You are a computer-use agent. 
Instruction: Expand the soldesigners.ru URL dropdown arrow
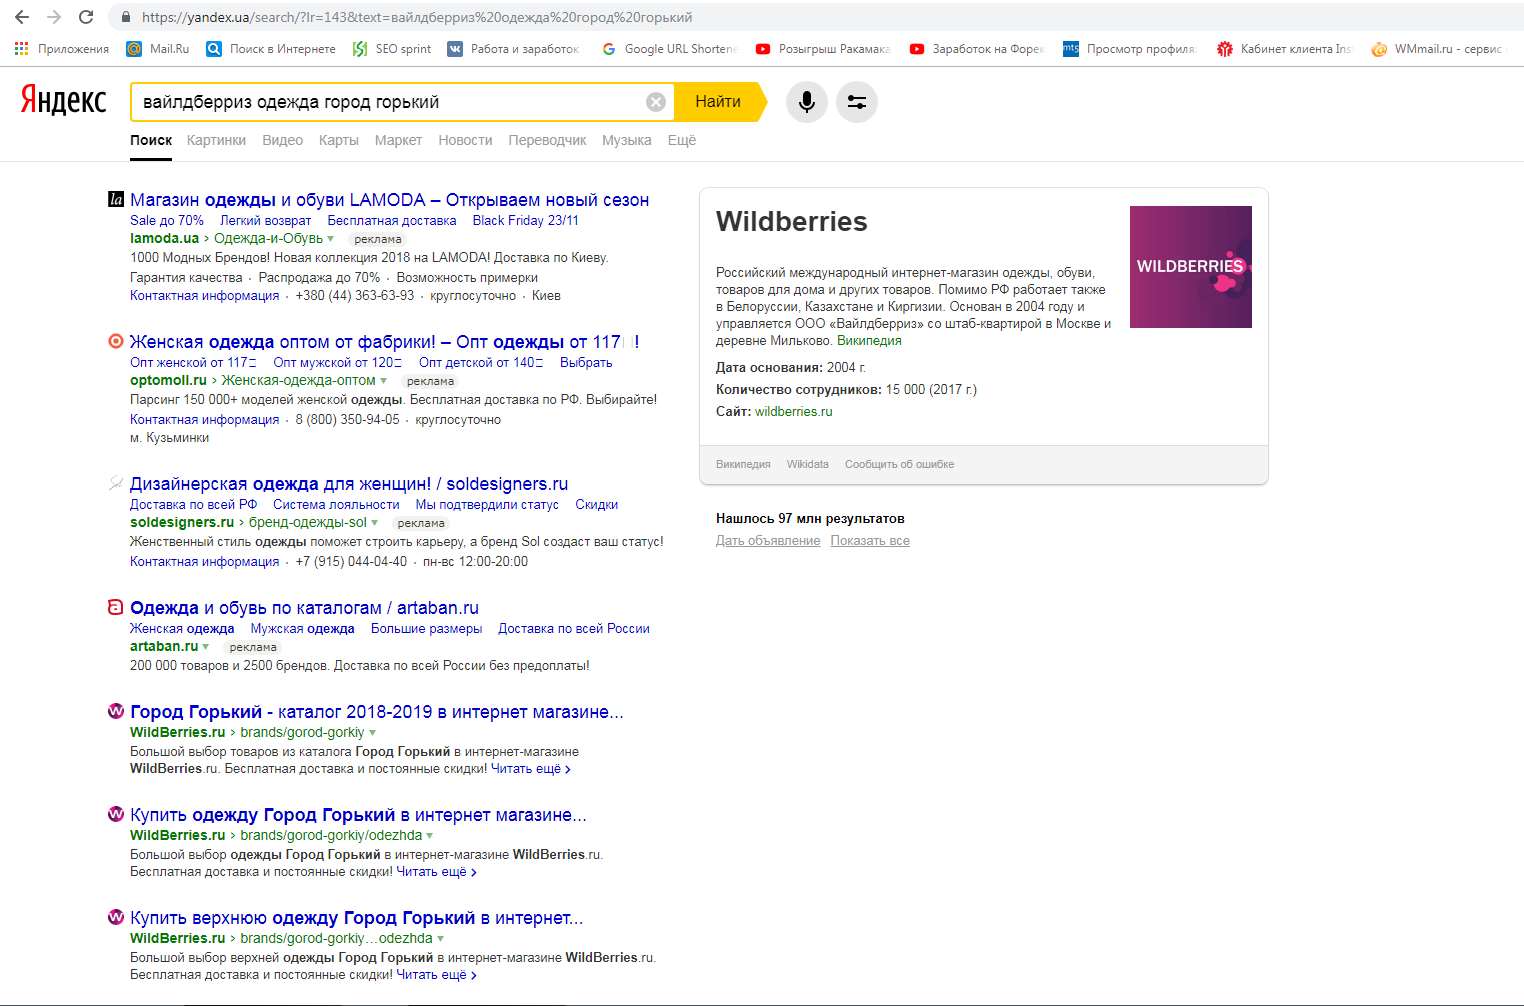tap(375, 523)
